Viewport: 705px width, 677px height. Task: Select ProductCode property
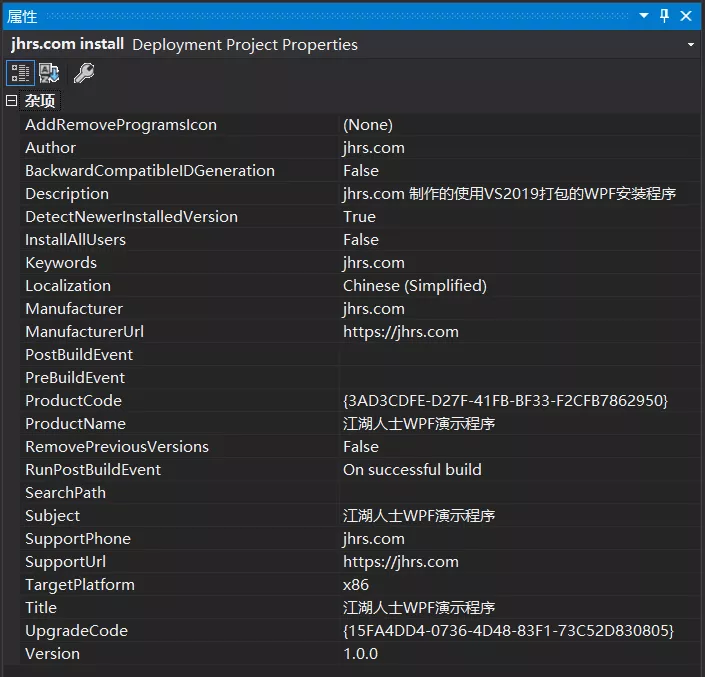[x=73, y=400]
